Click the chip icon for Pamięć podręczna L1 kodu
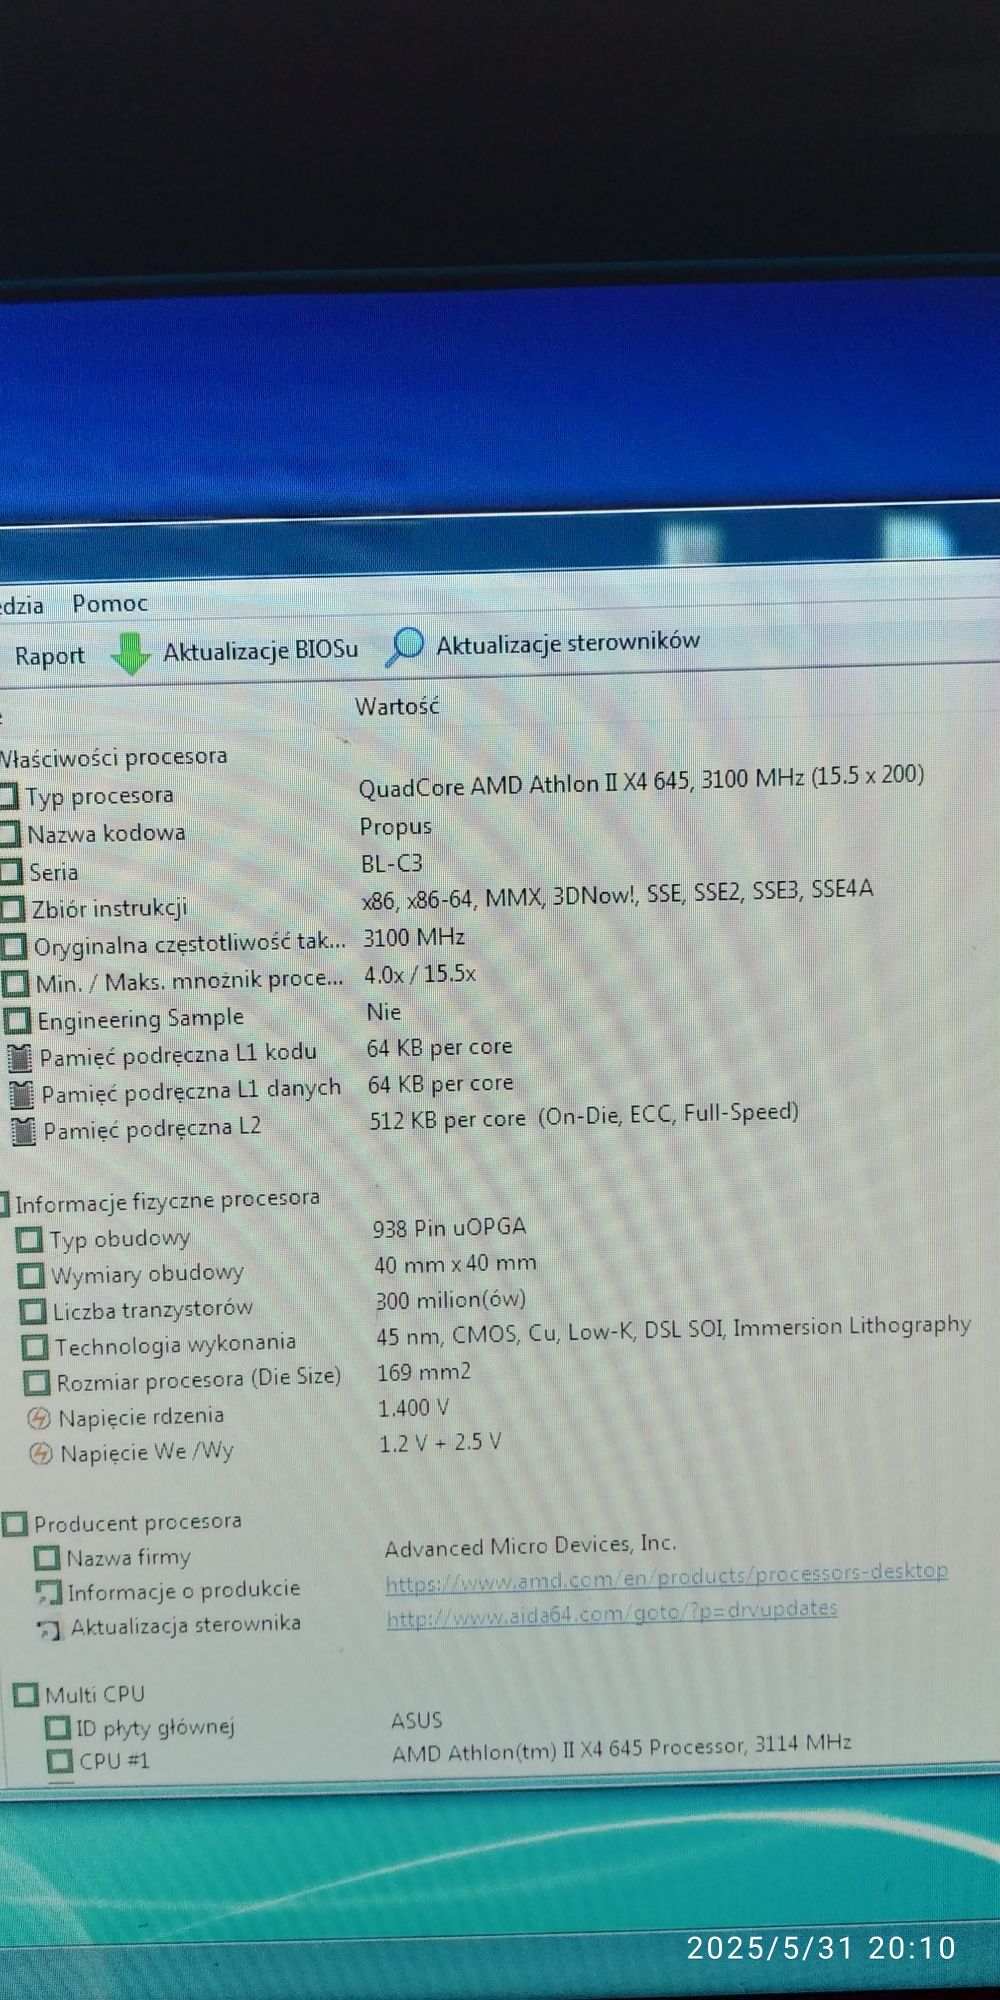 (x=20, y=1057)
